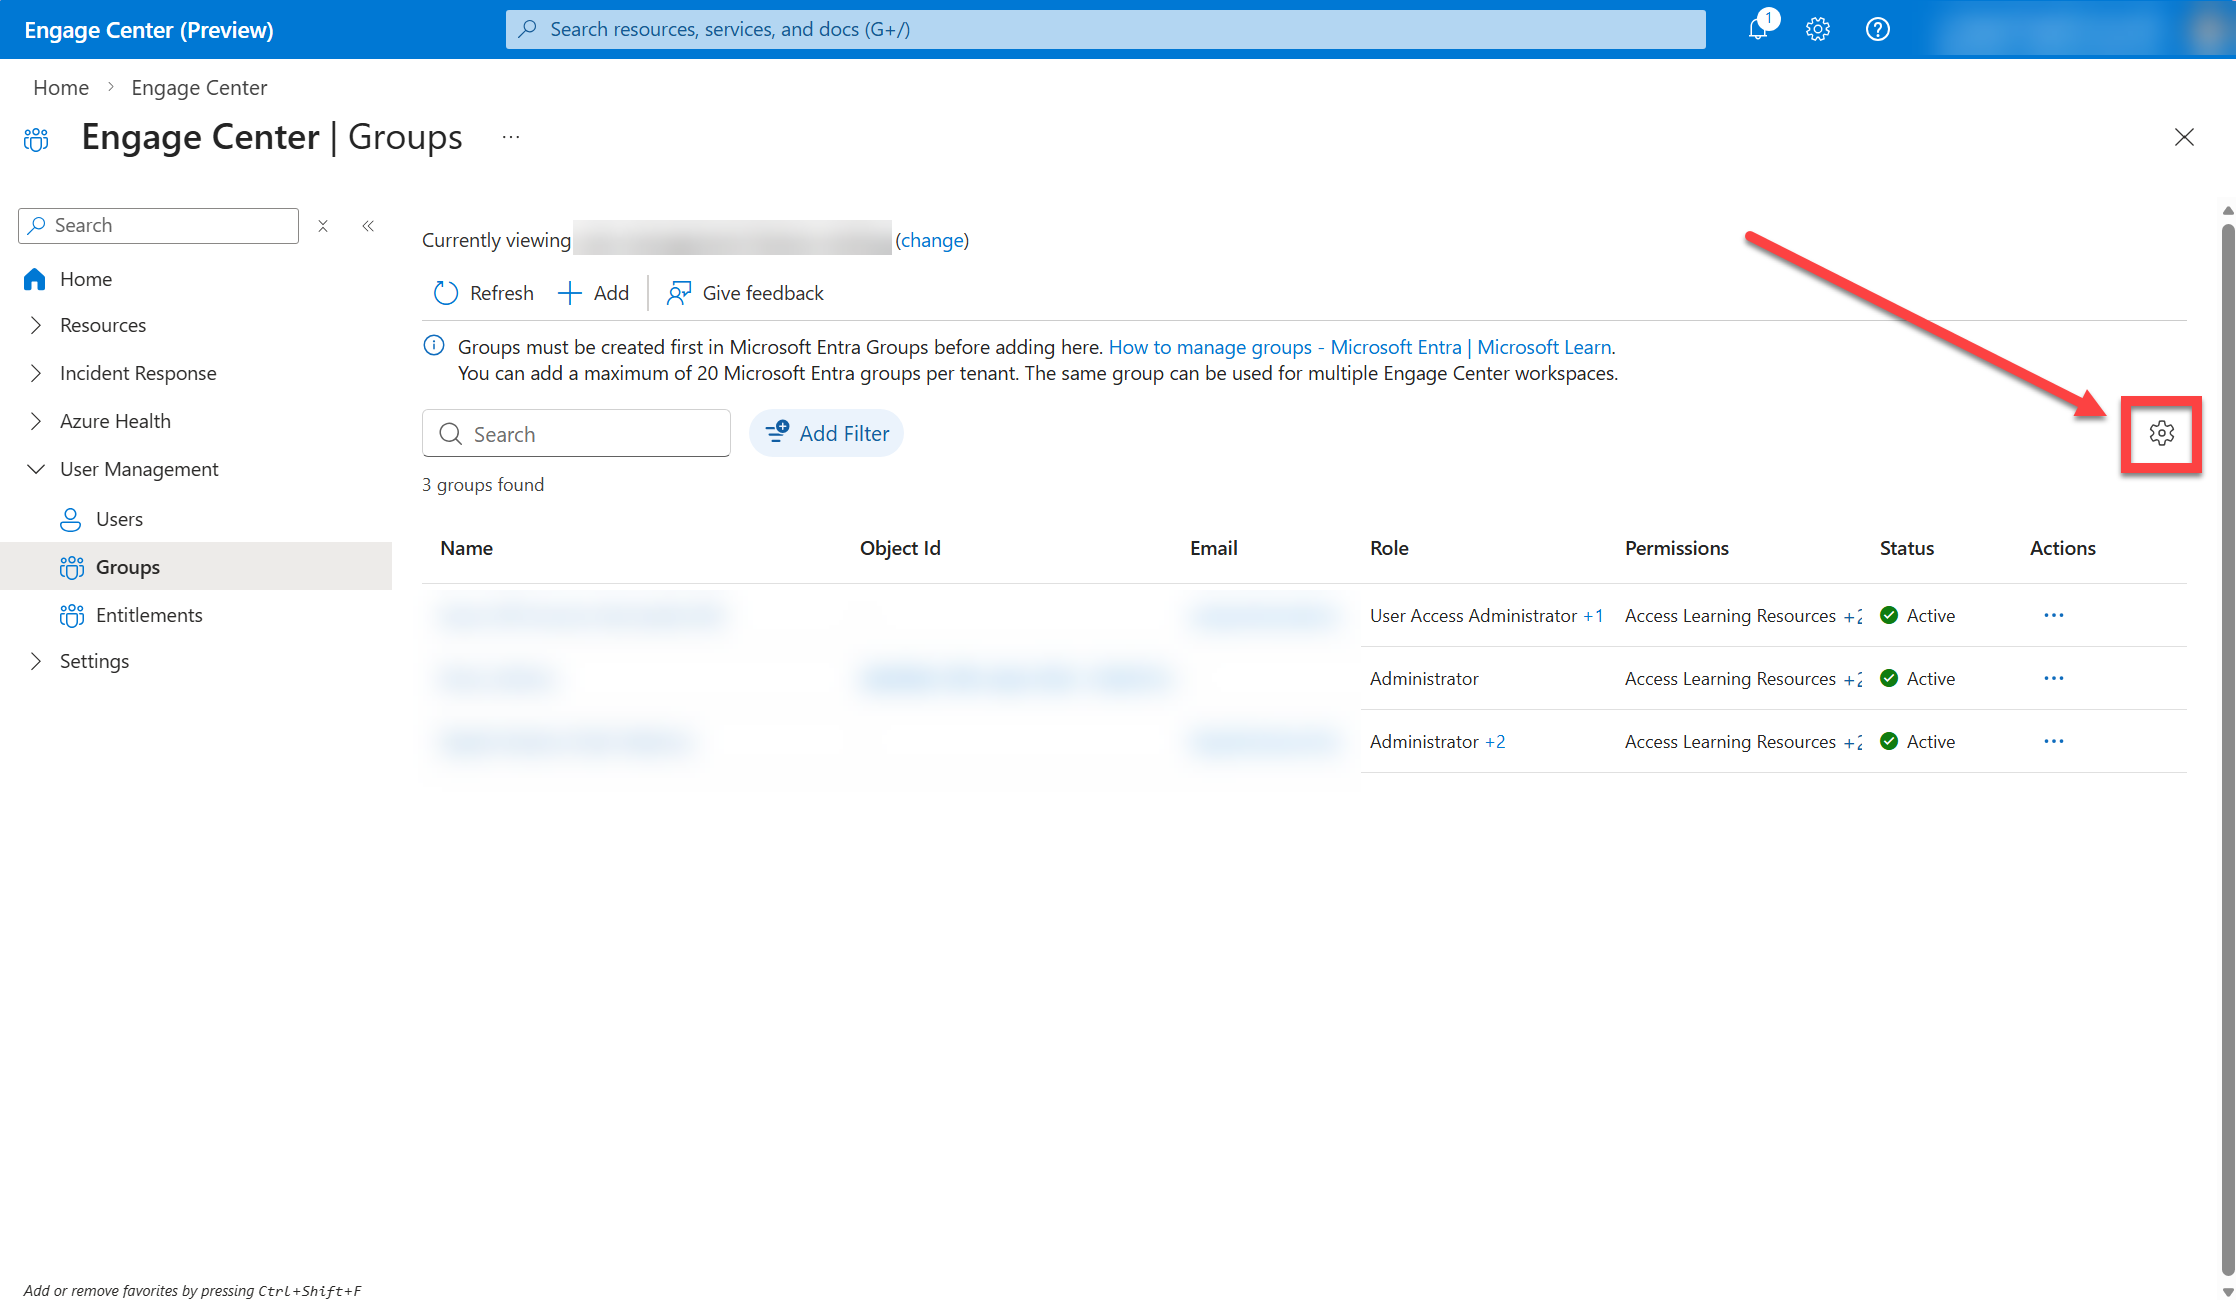Image resolution: width=2236 pixels, height=1300 pixels.
Task: Sort by the Status column header
Action: coord(1907,548)
